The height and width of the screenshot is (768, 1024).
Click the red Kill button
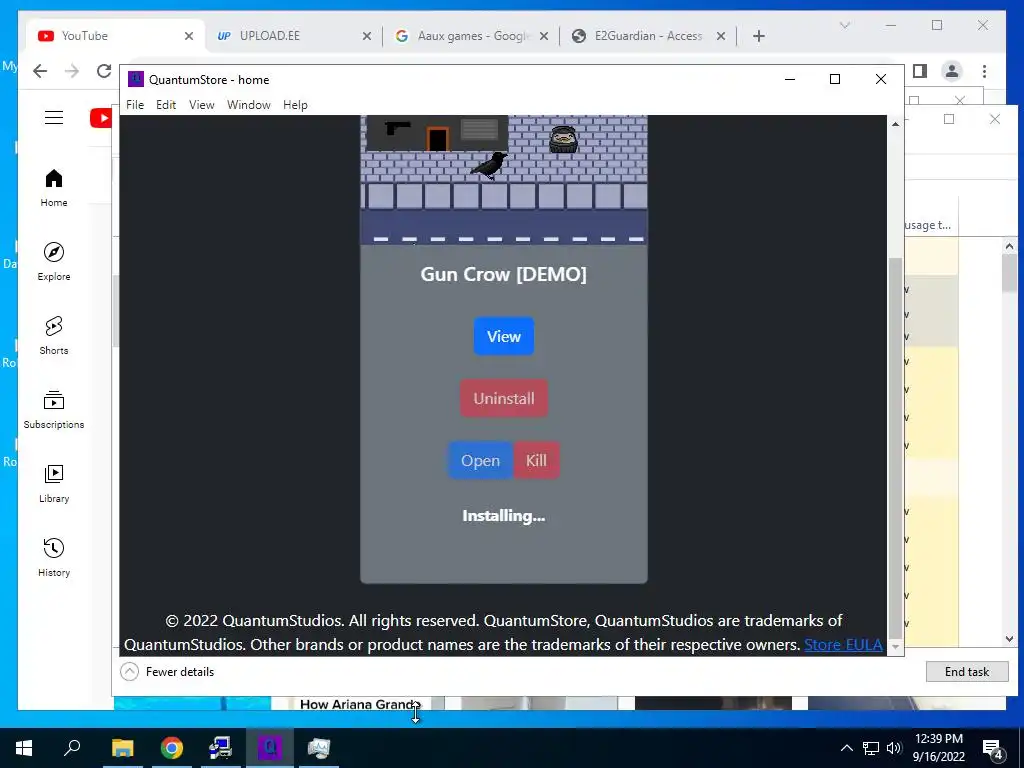click(x=536, y=460)
